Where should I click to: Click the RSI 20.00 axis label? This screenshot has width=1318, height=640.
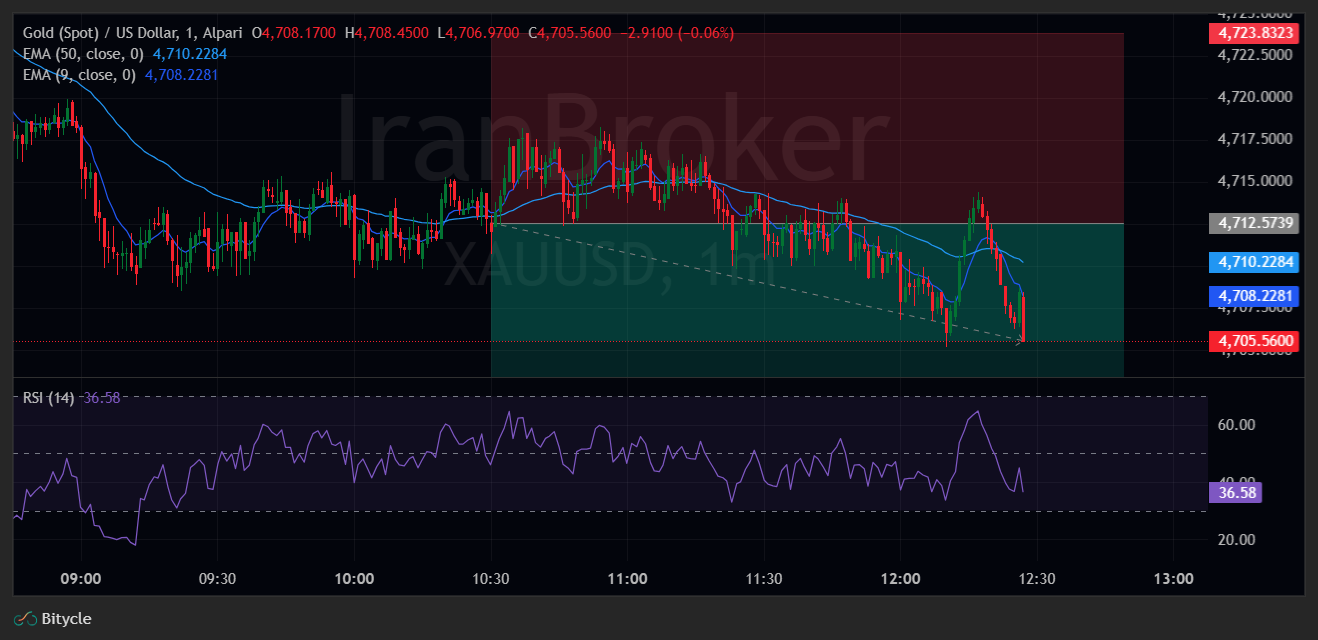[x=1236, y=539]
